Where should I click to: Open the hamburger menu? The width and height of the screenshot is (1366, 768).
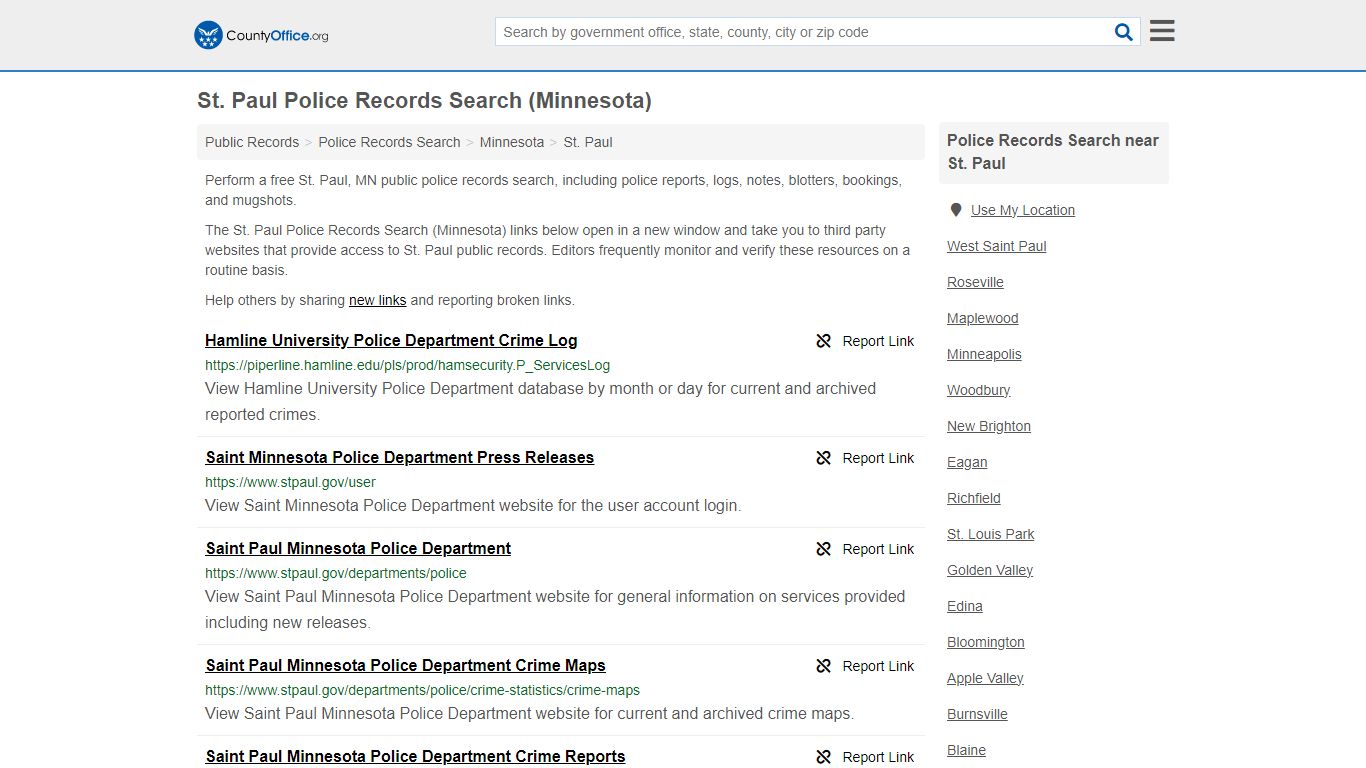point(1162,31)
